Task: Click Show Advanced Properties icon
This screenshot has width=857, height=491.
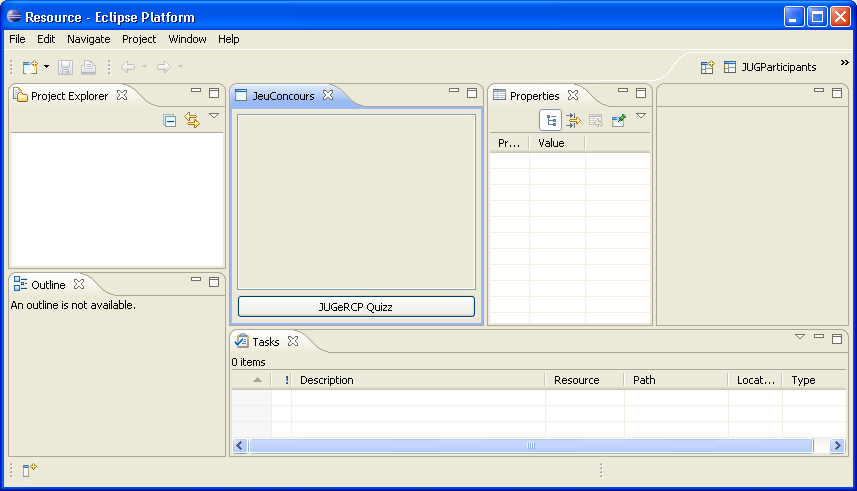Action: [573, 120]
